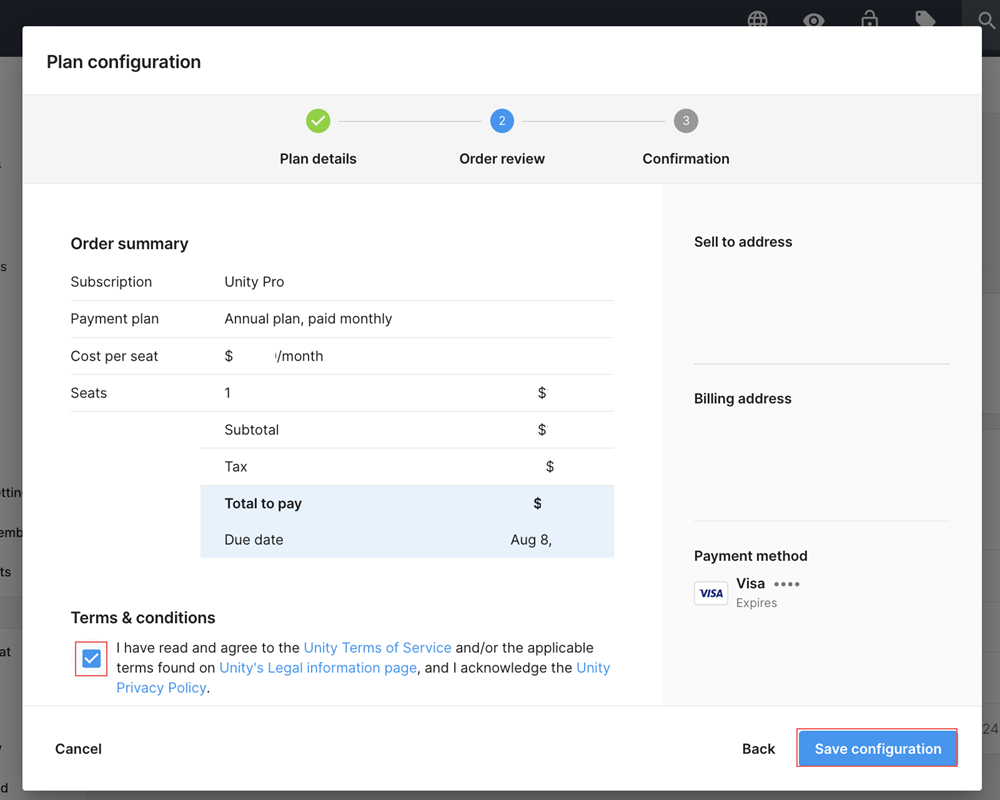Click the Sell to address heading
Image resolution: width=1000 pixels, height=800 pixels.
click(743, 242)
